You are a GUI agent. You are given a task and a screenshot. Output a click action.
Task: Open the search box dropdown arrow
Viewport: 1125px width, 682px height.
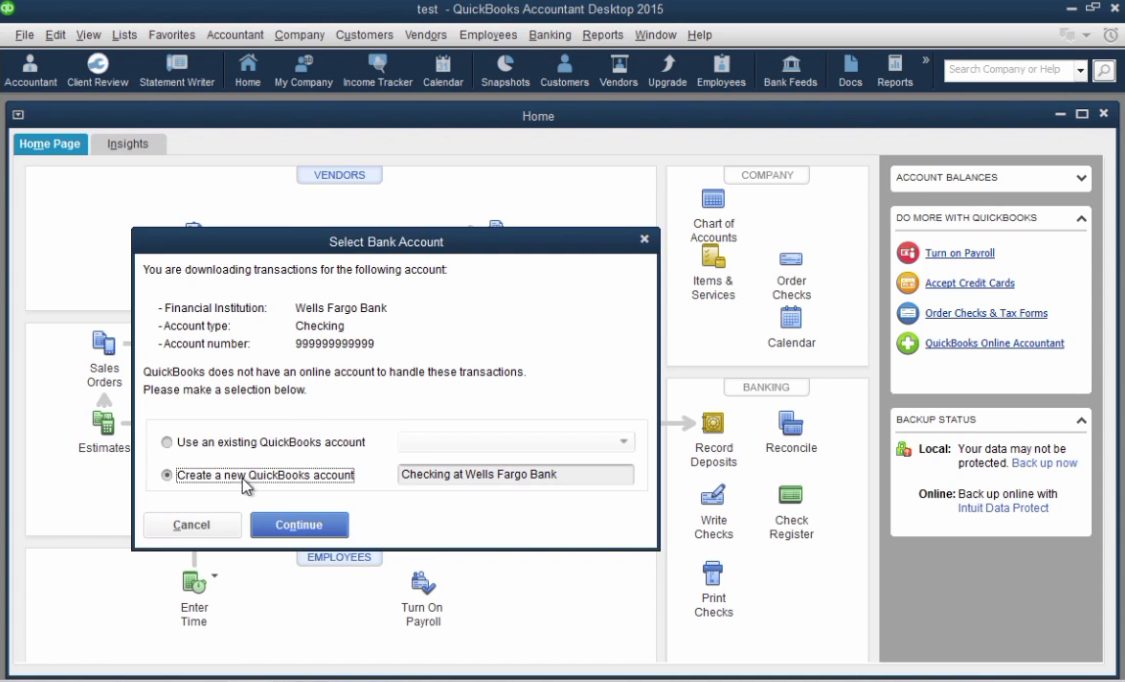pyautogui.click(x=1080, y=70)
